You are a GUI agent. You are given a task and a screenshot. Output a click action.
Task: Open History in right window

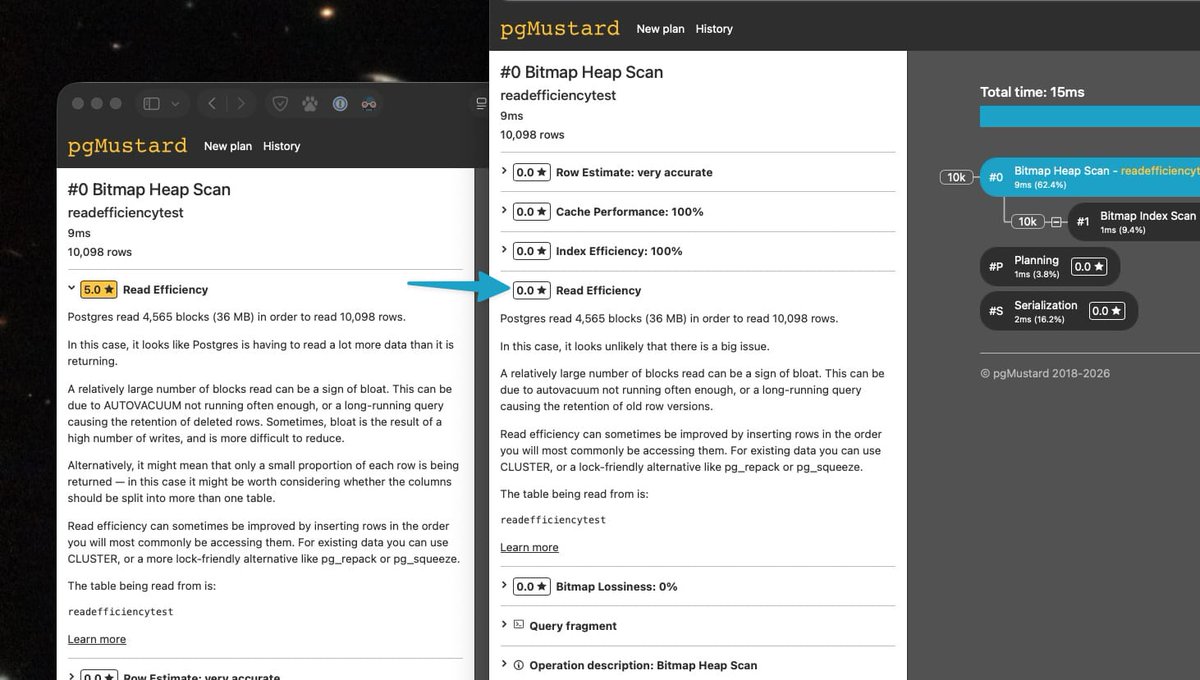(x=714, y=29)
